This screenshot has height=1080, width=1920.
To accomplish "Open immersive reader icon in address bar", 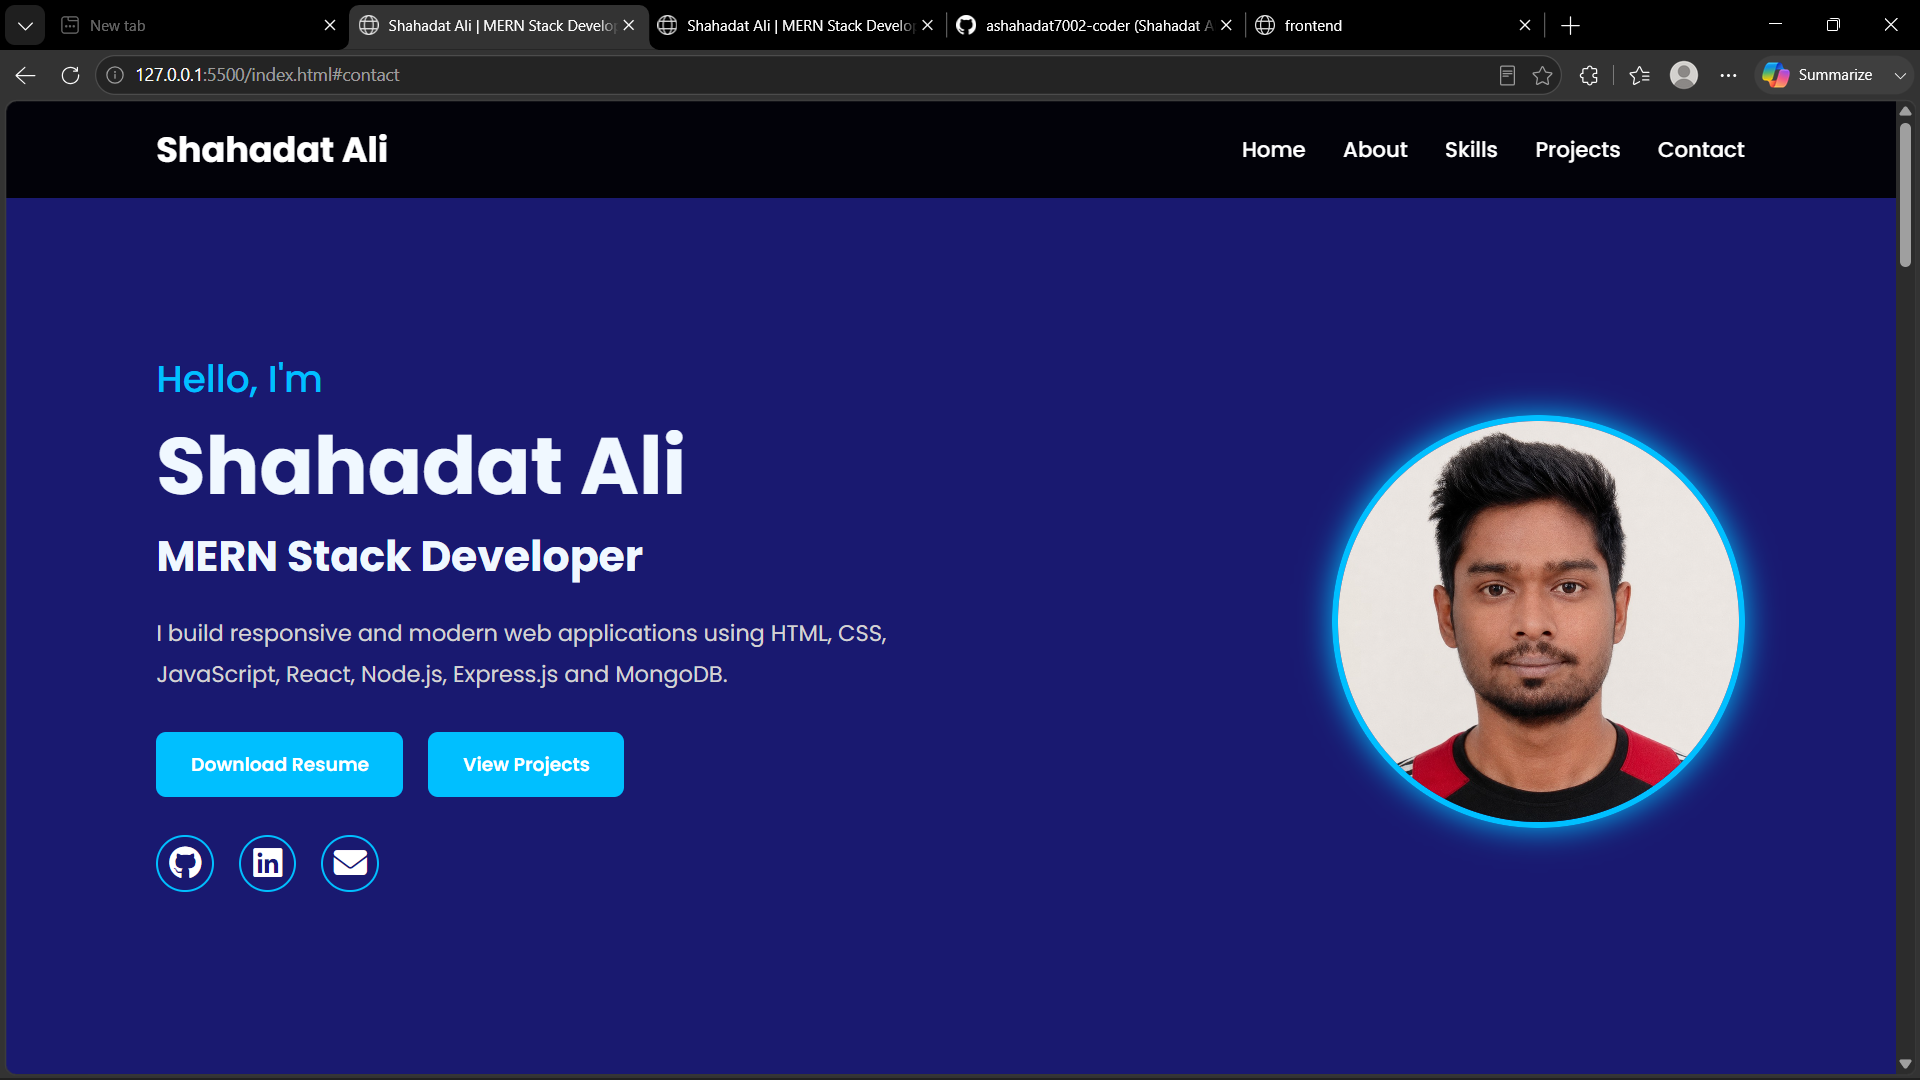I will (x=1507, y=75).
